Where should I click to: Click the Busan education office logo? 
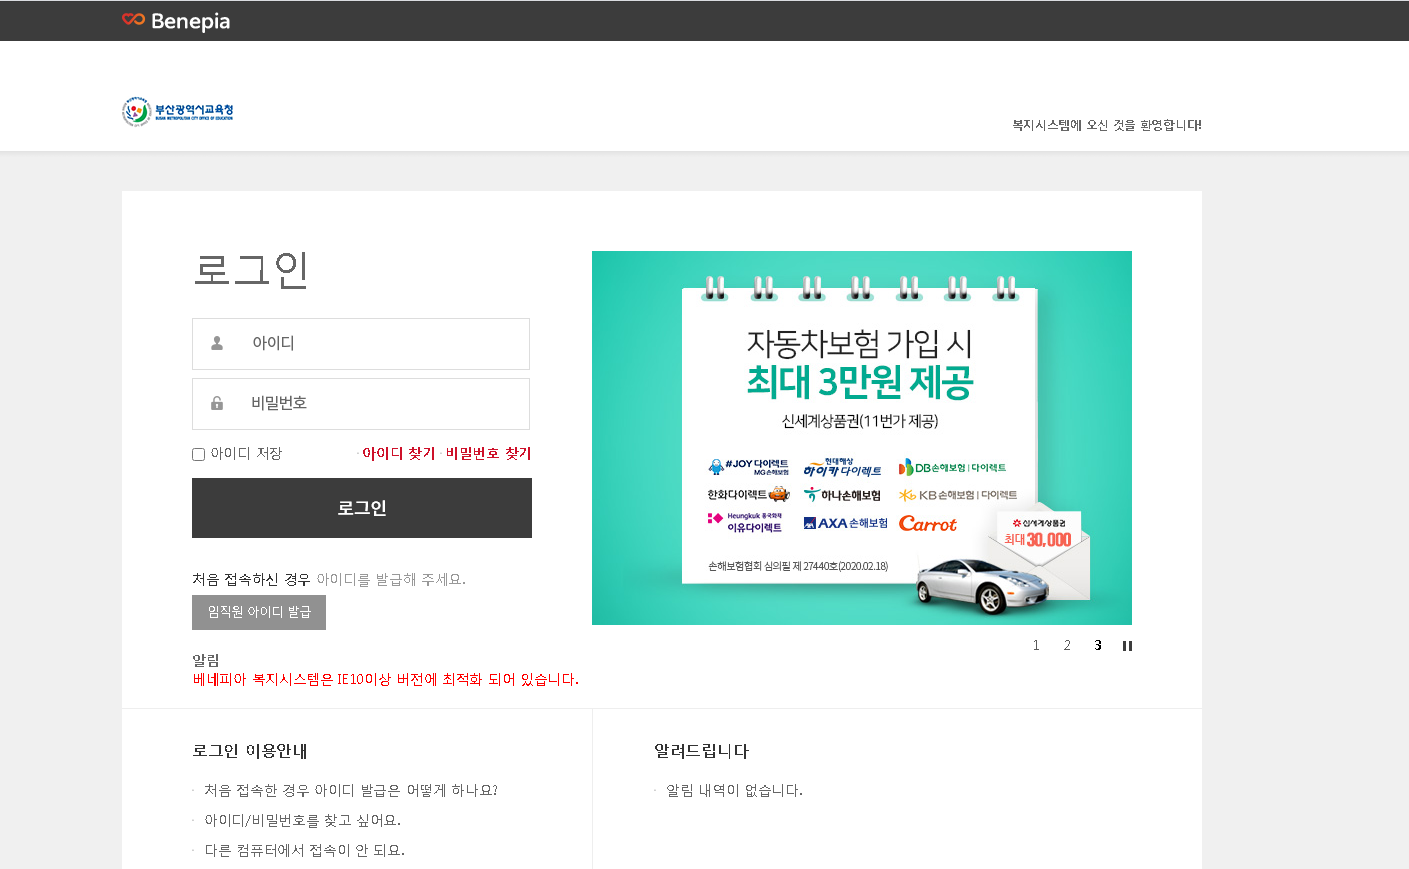[x=178, y=111]
